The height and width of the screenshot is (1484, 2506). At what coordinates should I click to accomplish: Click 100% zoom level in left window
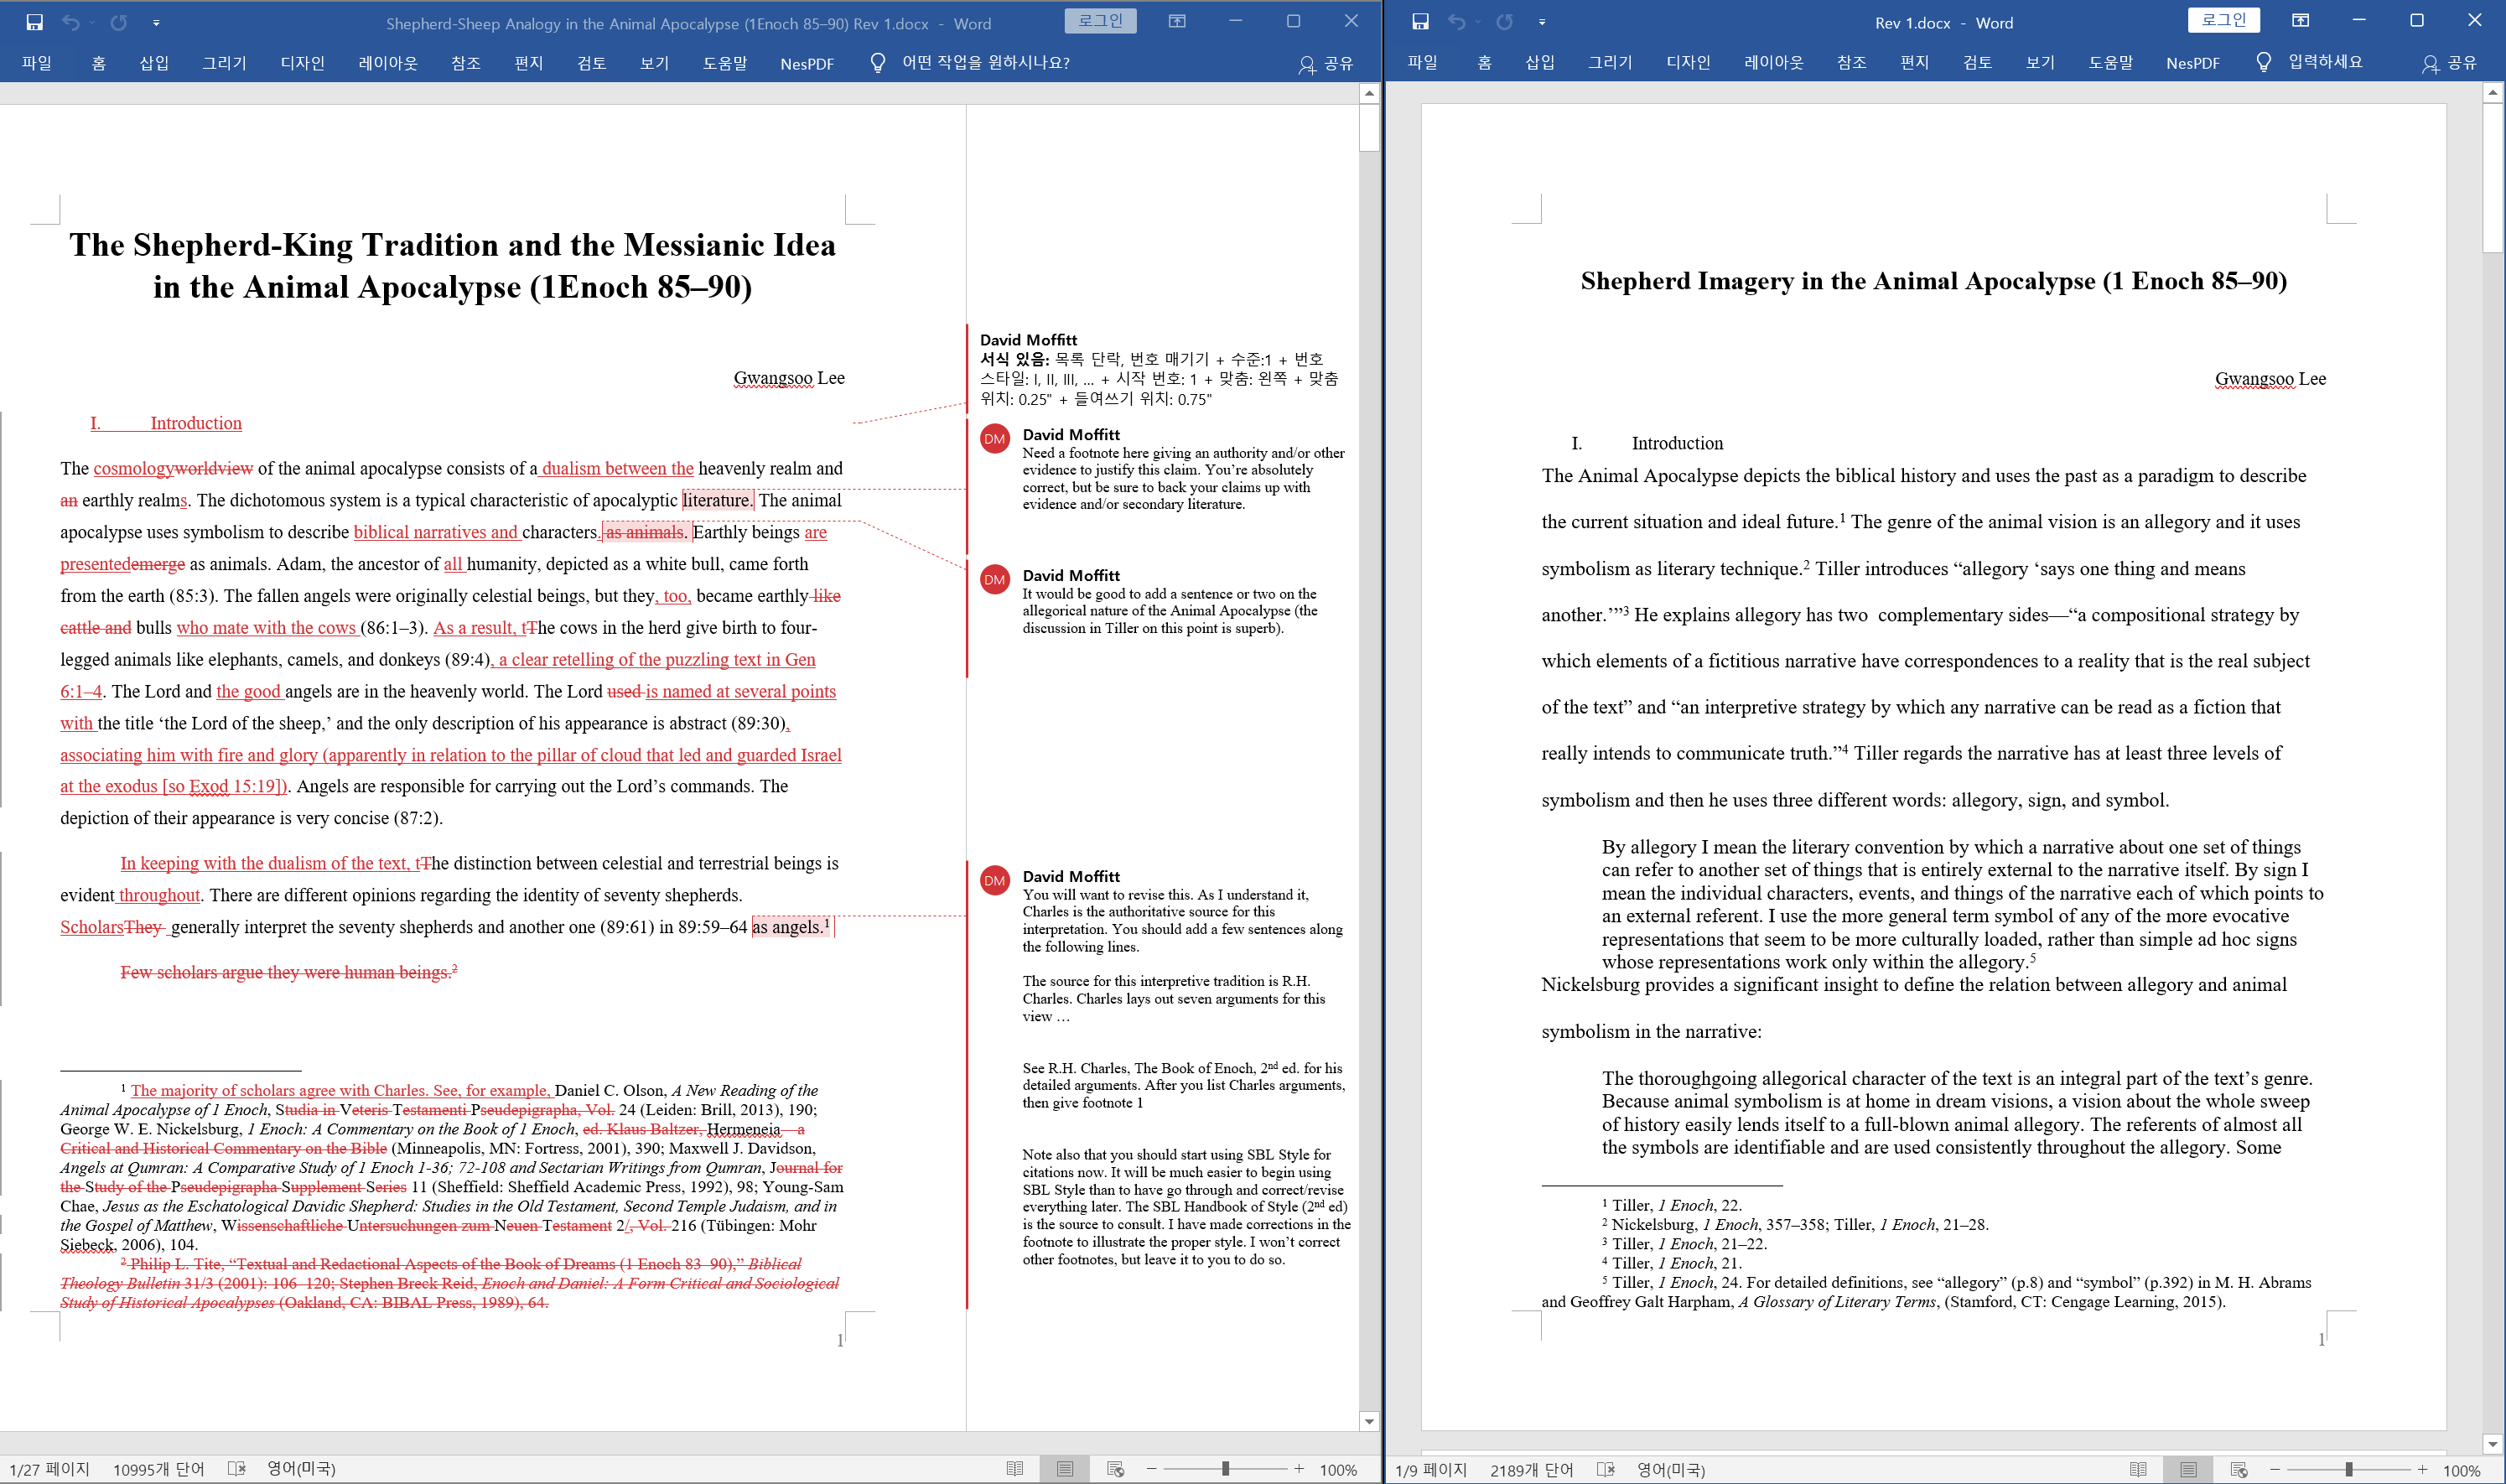click(1338, 1470)
